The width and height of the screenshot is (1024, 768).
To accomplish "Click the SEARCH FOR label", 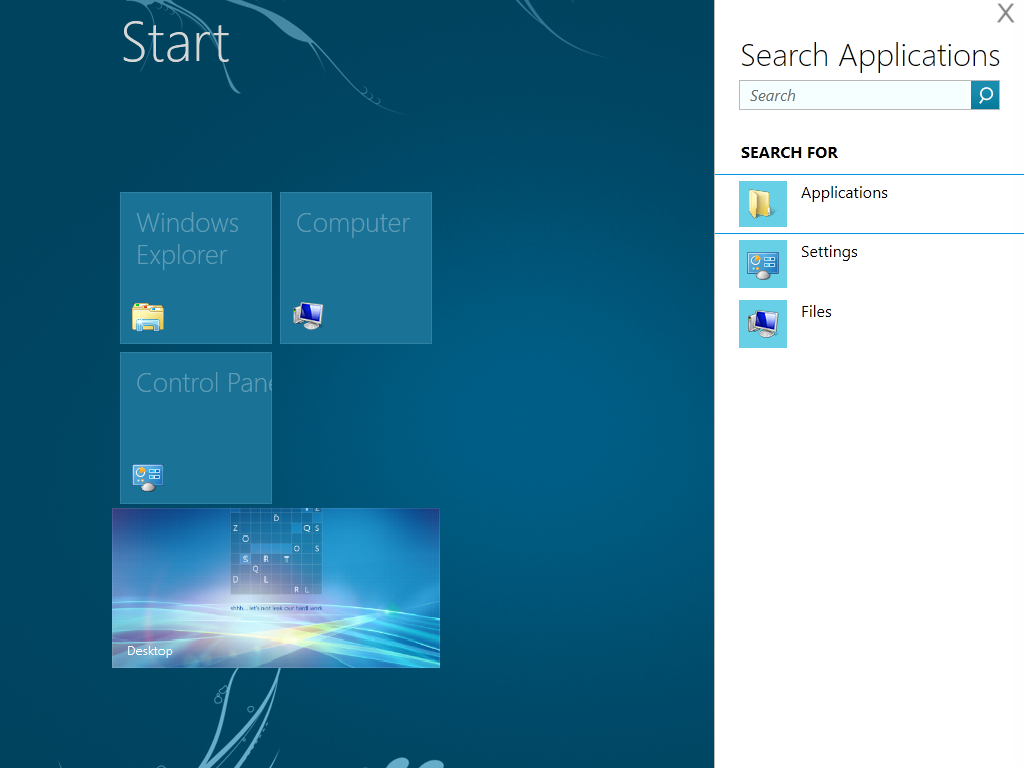I will [789, 153].
